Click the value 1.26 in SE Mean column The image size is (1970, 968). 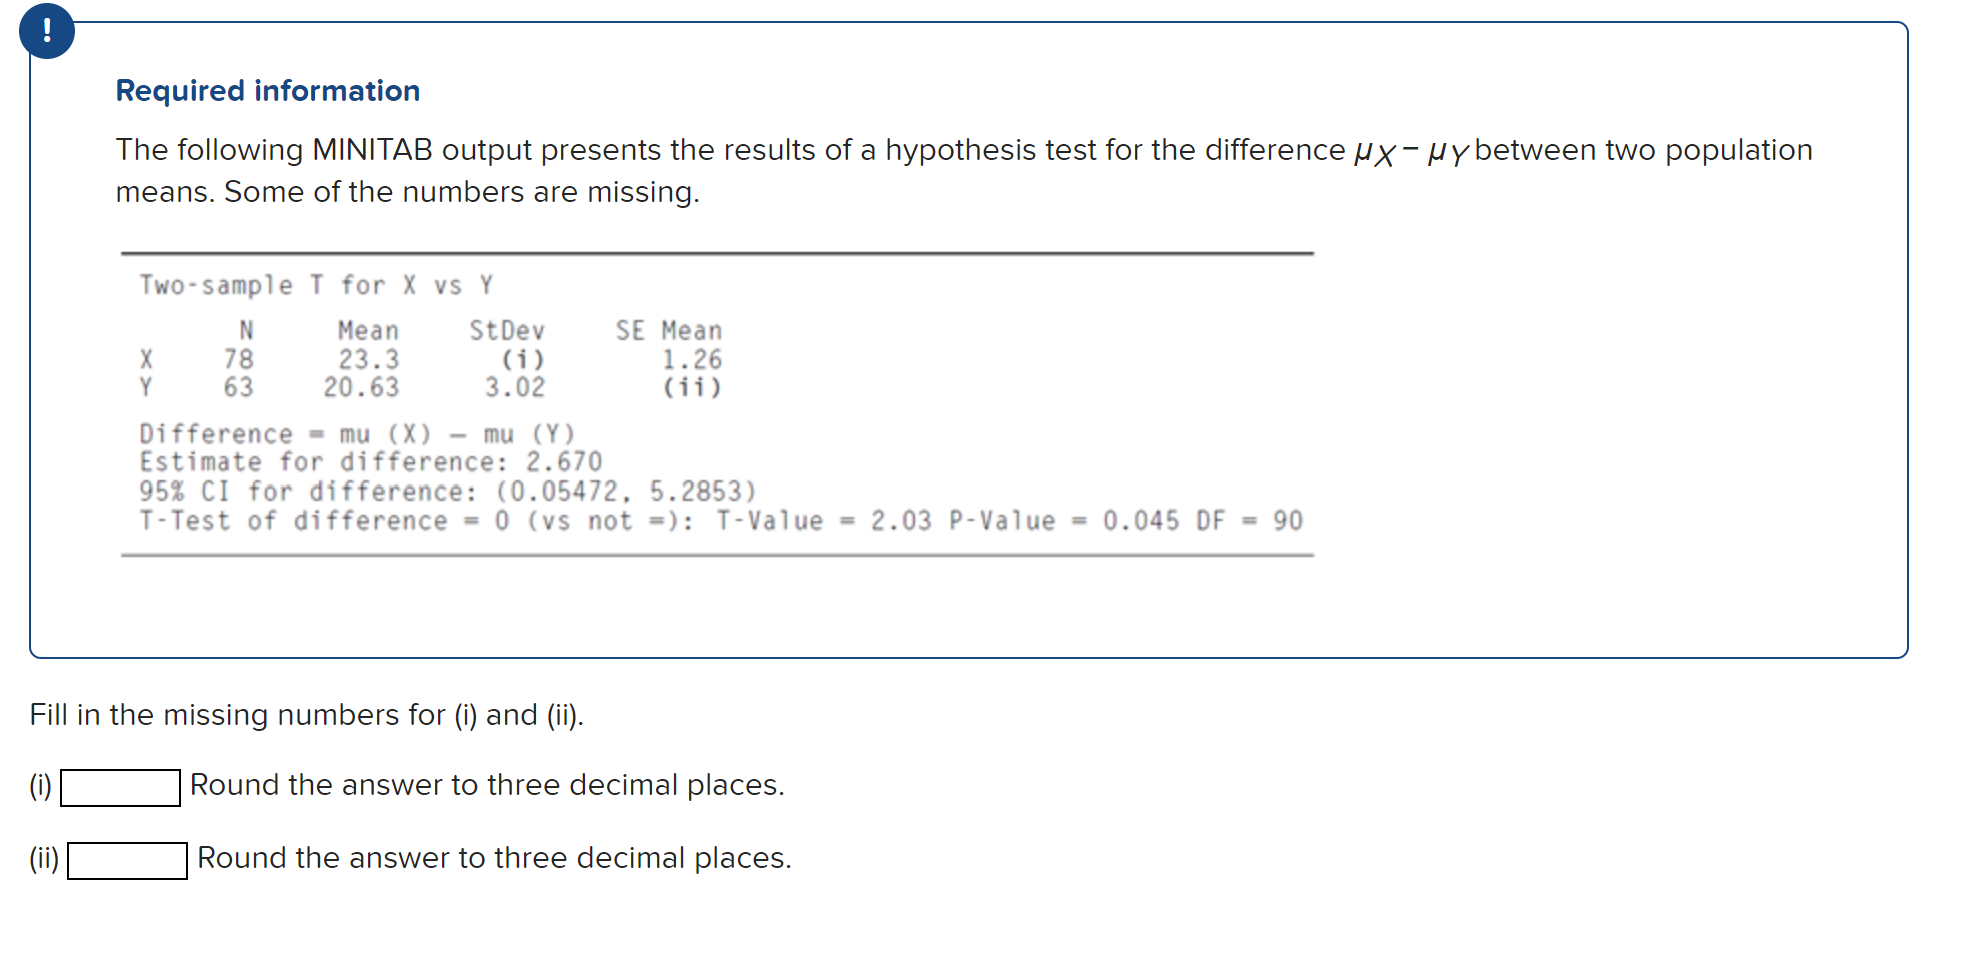[692, 359]
